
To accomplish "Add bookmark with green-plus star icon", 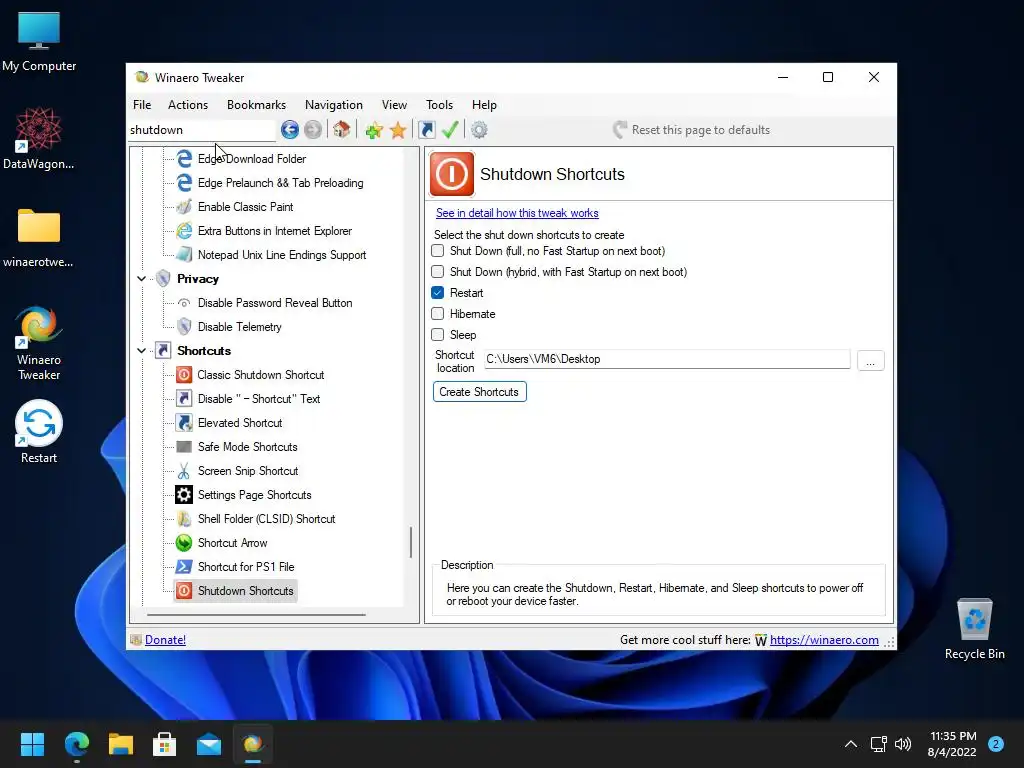I will click(x=374, y=130).
